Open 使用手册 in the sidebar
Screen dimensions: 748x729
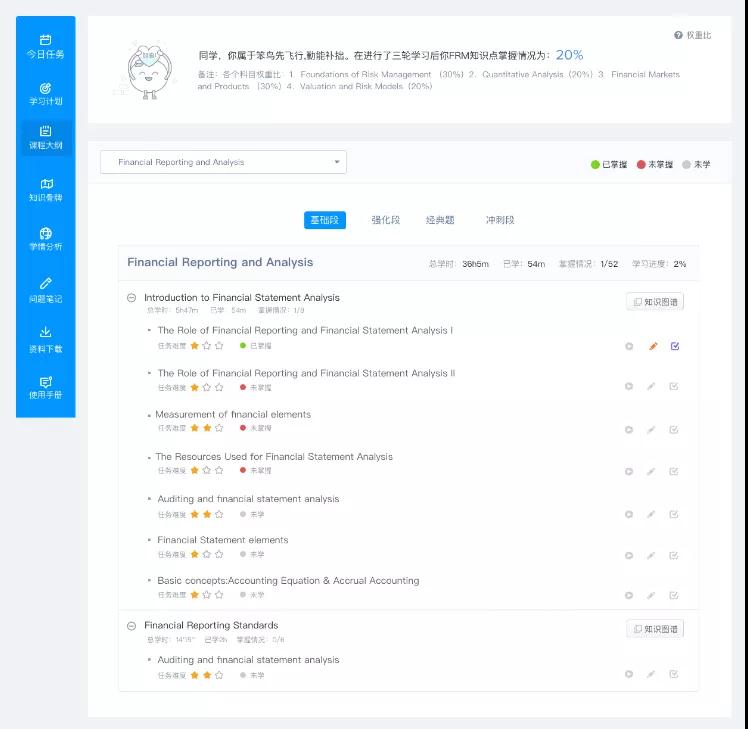[45, 388]
